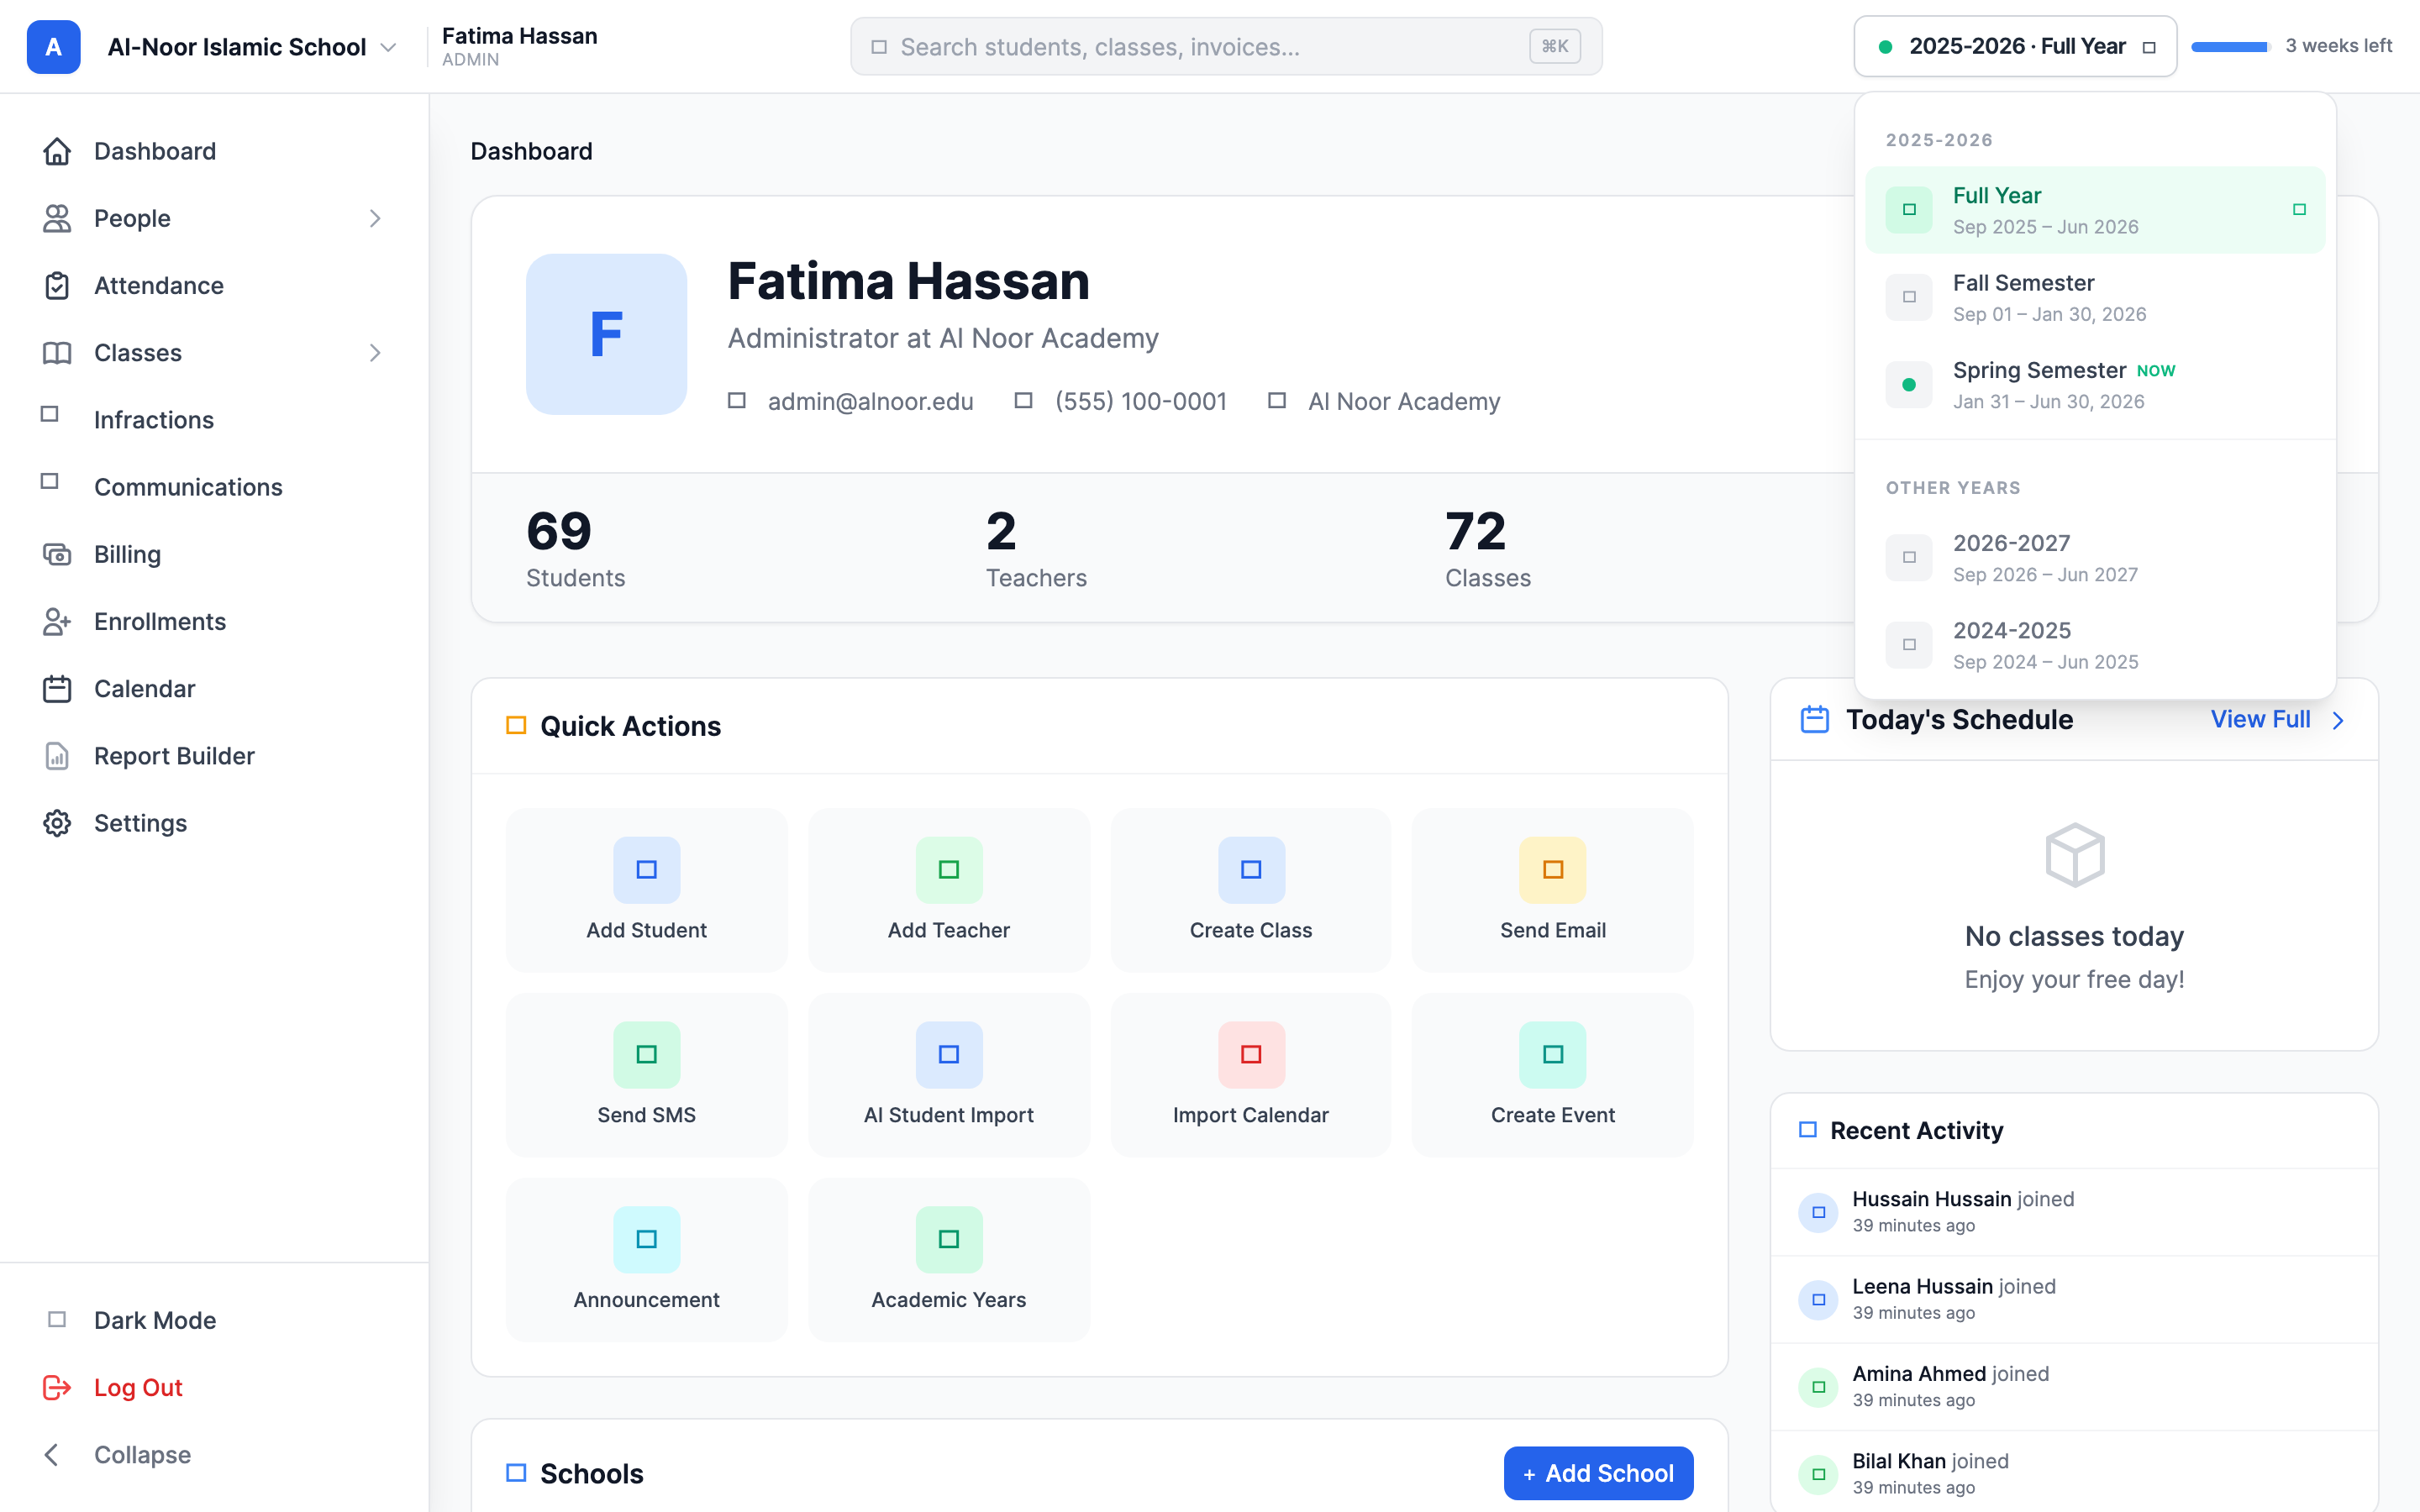The image size is (2420, 1512).
Task: Click the AI Student Import icon
Action: (949, 1054)
